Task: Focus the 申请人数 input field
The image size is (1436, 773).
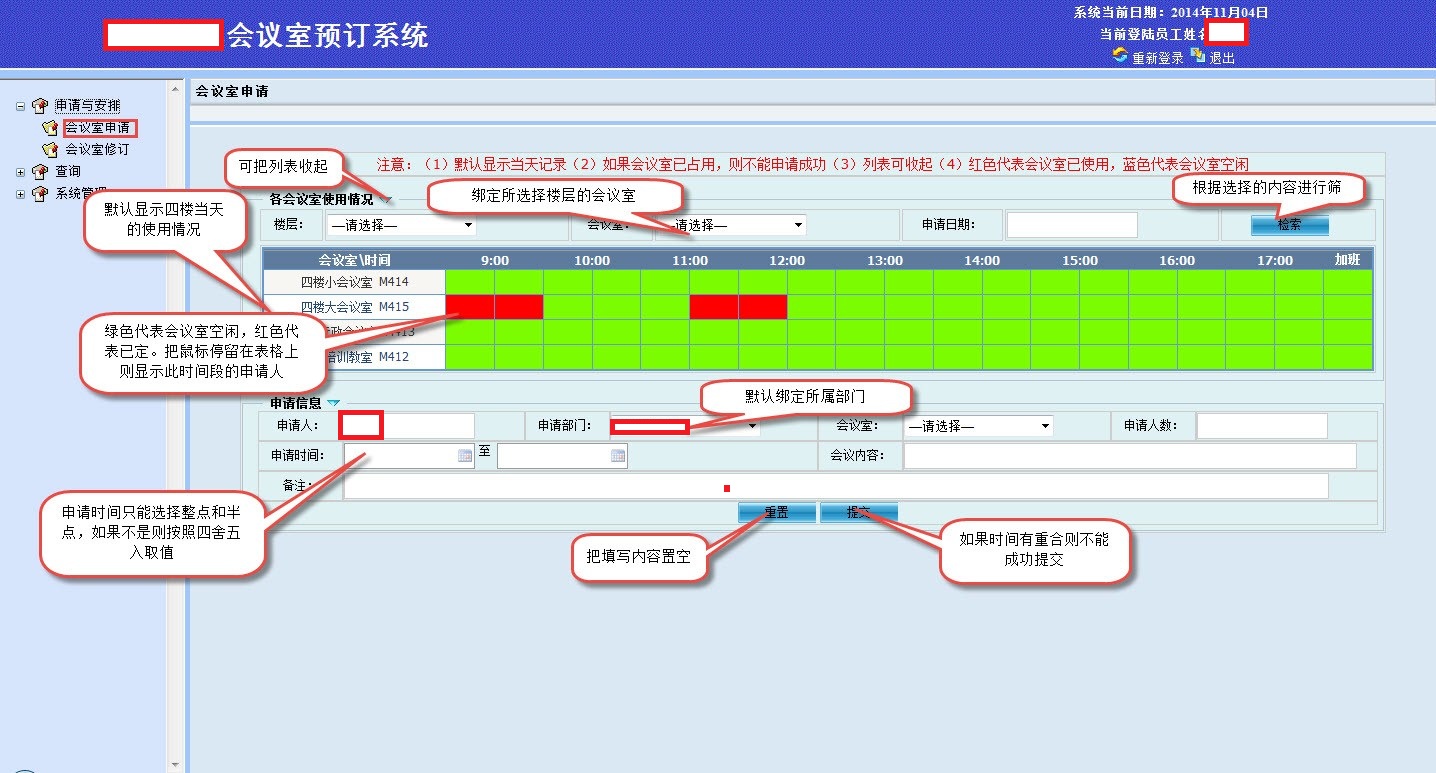Action: coord(1262,426)
